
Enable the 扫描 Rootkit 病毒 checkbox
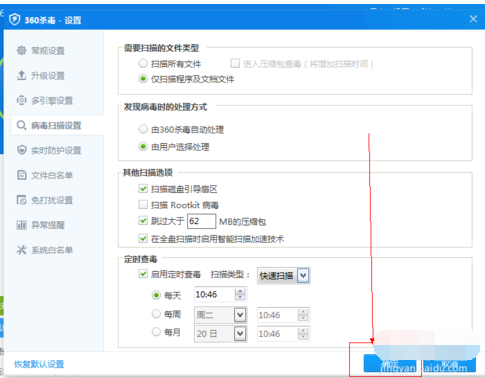pos(143,204)
